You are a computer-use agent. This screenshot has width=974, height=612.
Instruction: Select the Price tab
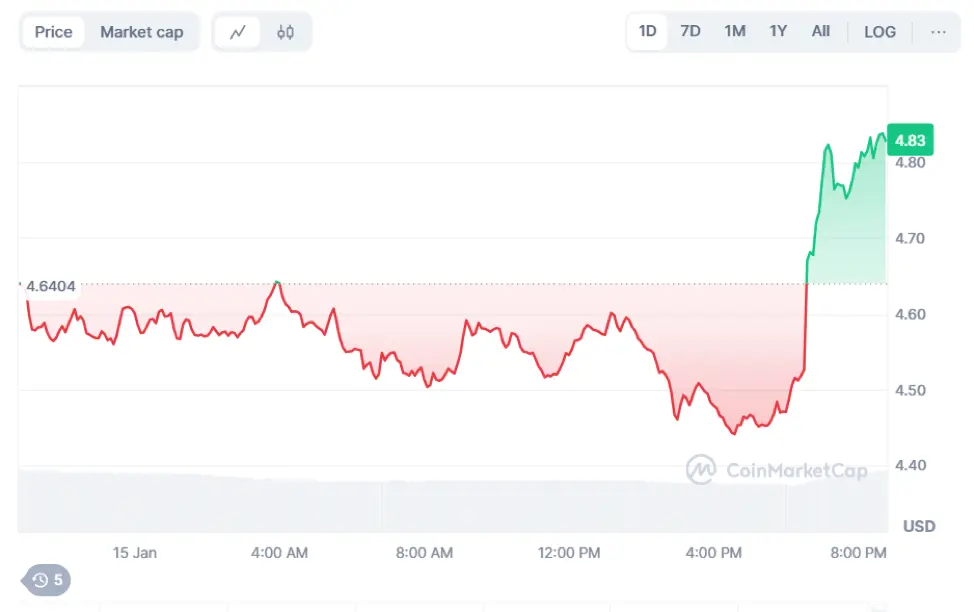pyautogui.click(x=54, y=32)
